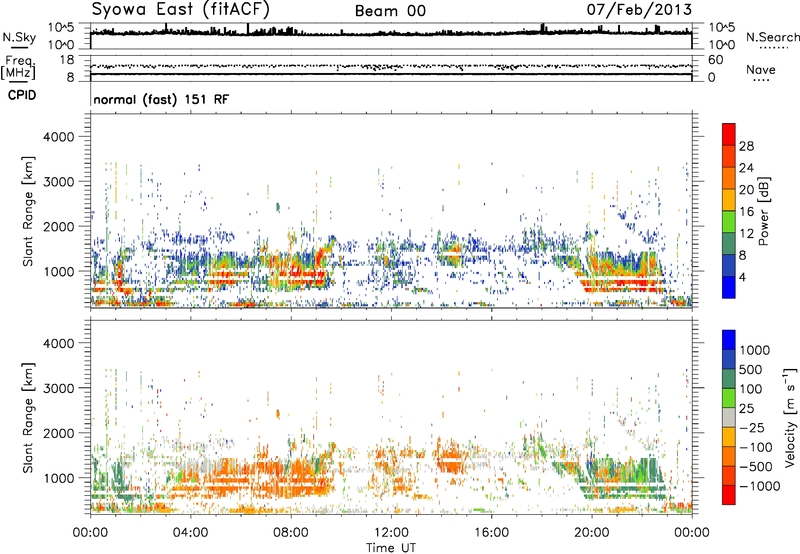800x554 pixels.
Task: Click the '12:00' time axis label
Action: tap(391, 533)
